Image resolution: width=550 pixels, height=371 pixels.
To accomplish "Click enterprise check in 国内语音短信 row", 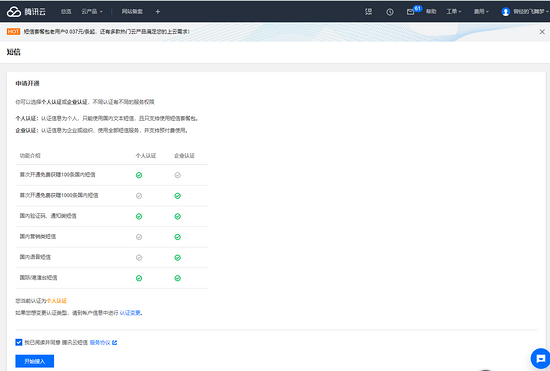I will pos(177,258).
